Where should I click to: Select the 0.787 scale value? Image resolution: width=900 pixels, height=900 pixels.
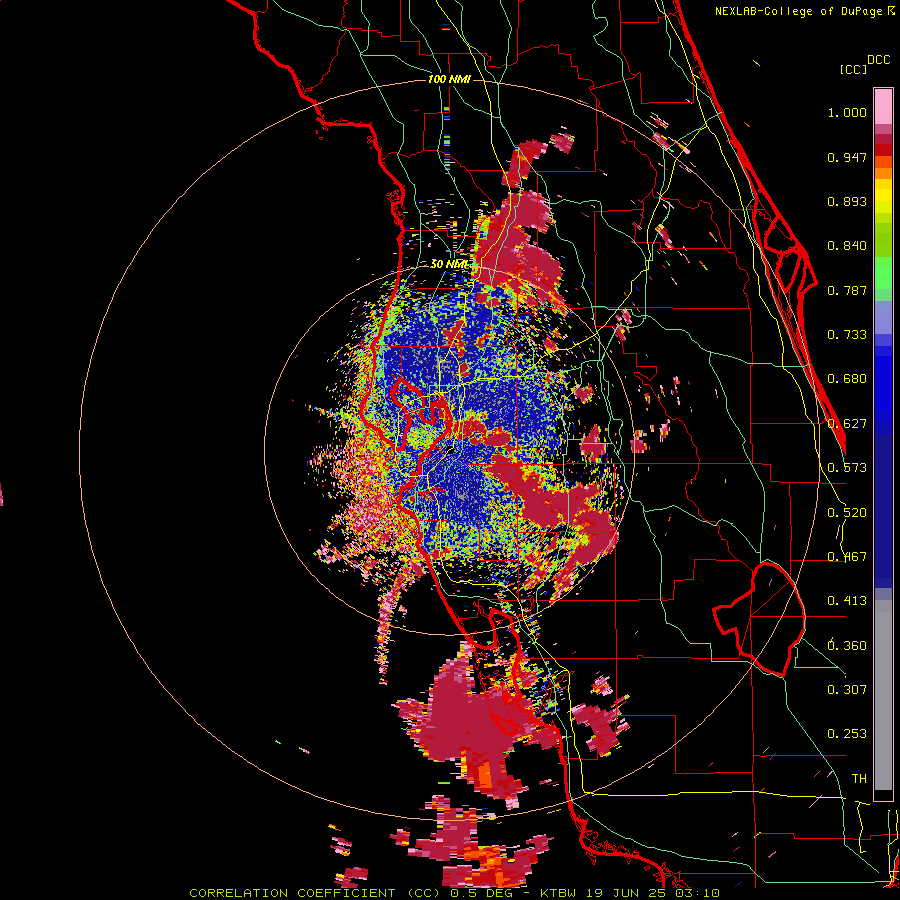(847, 290)
